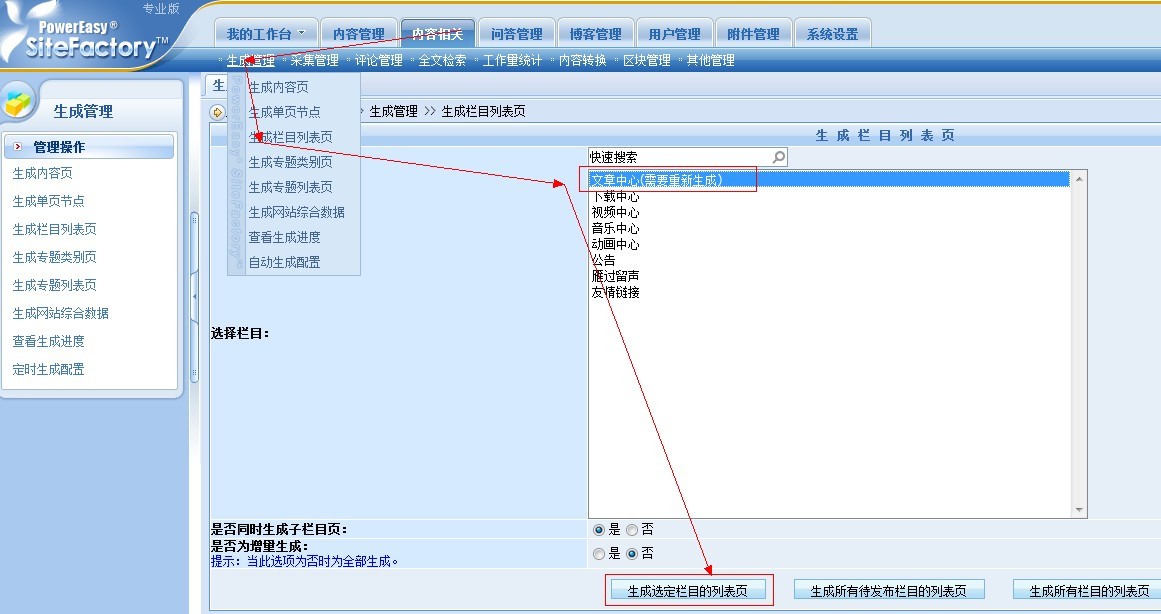Switch to the 内容管理 tab
Viewport: 1161px width, 614px height.
click(x=358, y=34)
